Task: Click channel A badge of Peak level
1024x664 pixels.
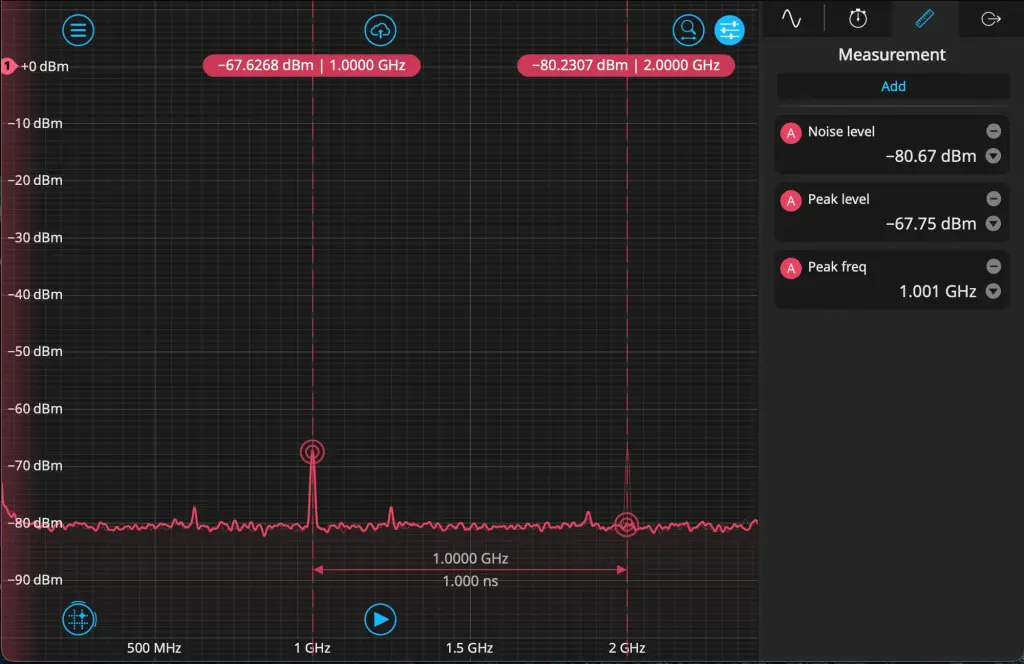Action: tap(791, 200)
